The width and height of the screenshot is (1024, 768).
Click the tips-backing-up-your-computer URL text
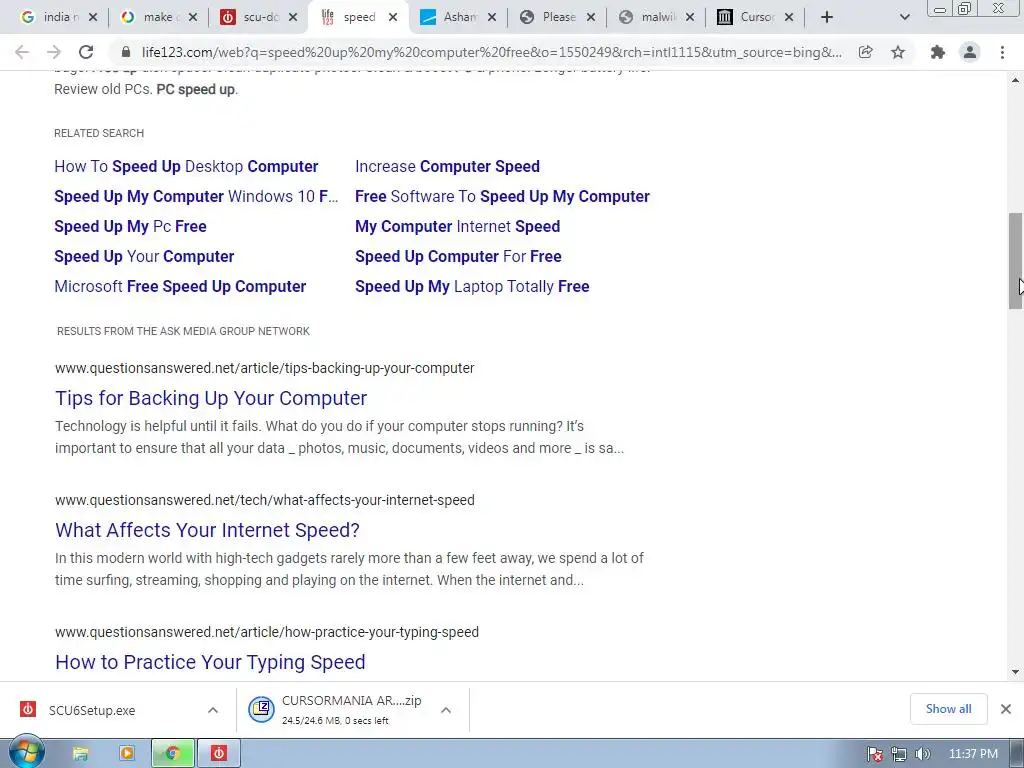(264, 368)
